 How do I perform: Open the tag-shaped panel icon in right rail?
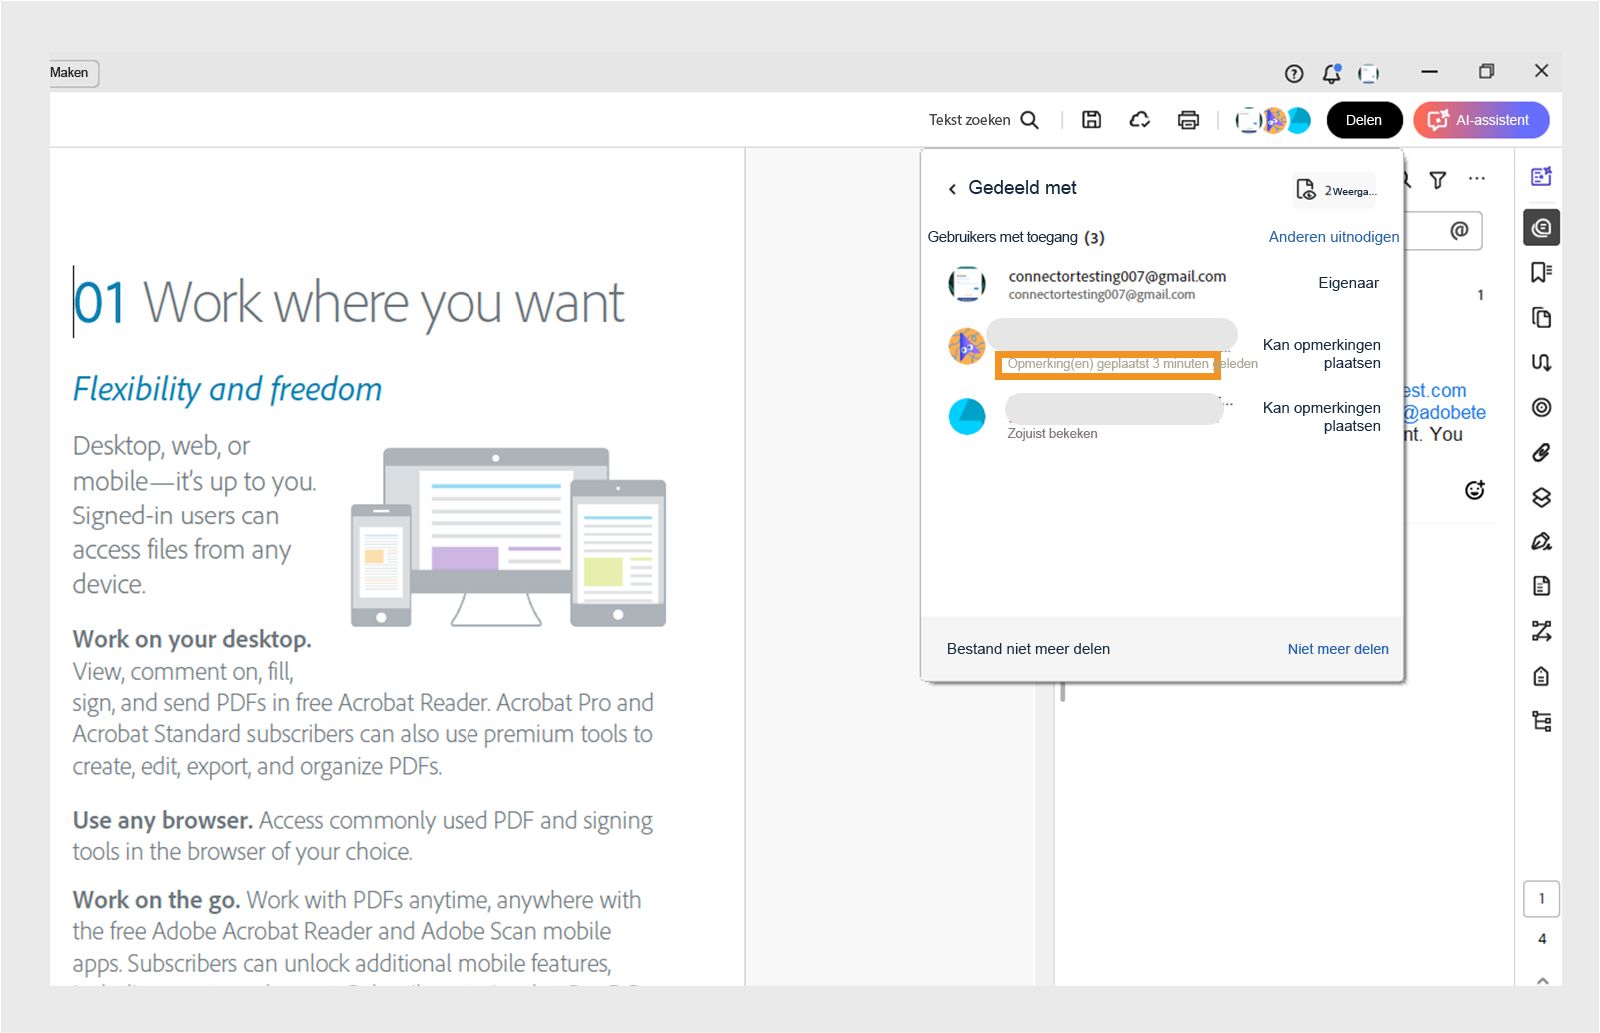point(1541,677)
